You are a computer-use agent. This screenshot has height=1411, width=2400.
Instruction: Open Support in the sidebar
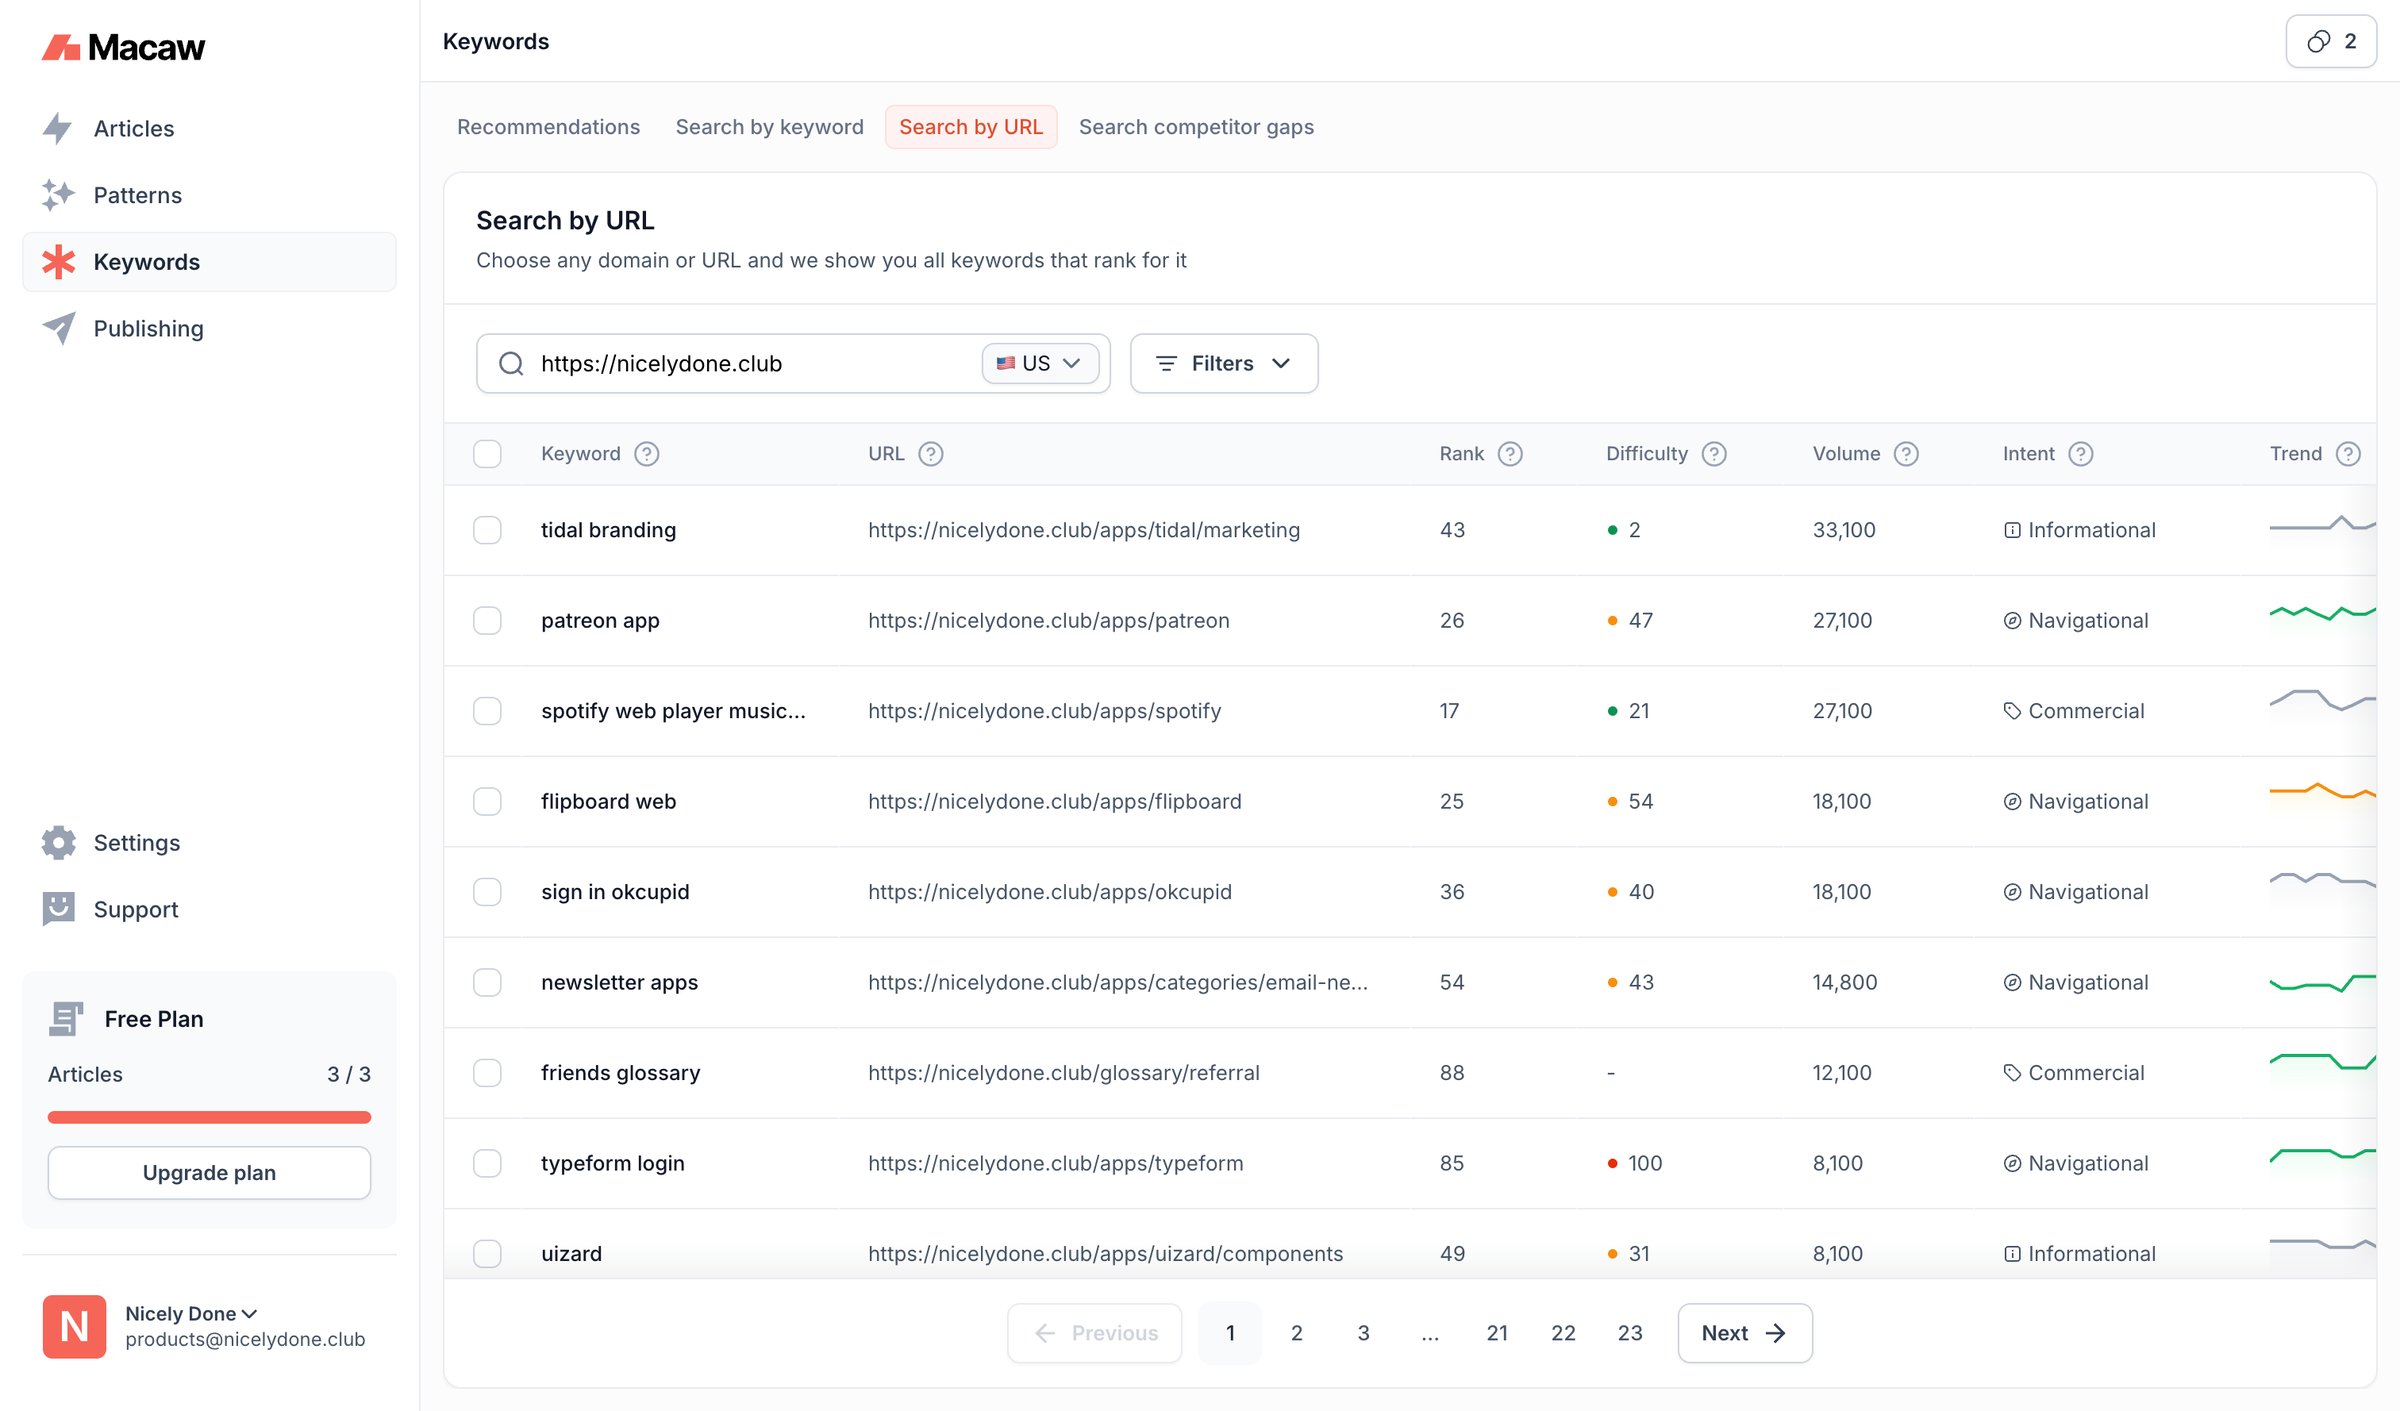click(209, 909)
